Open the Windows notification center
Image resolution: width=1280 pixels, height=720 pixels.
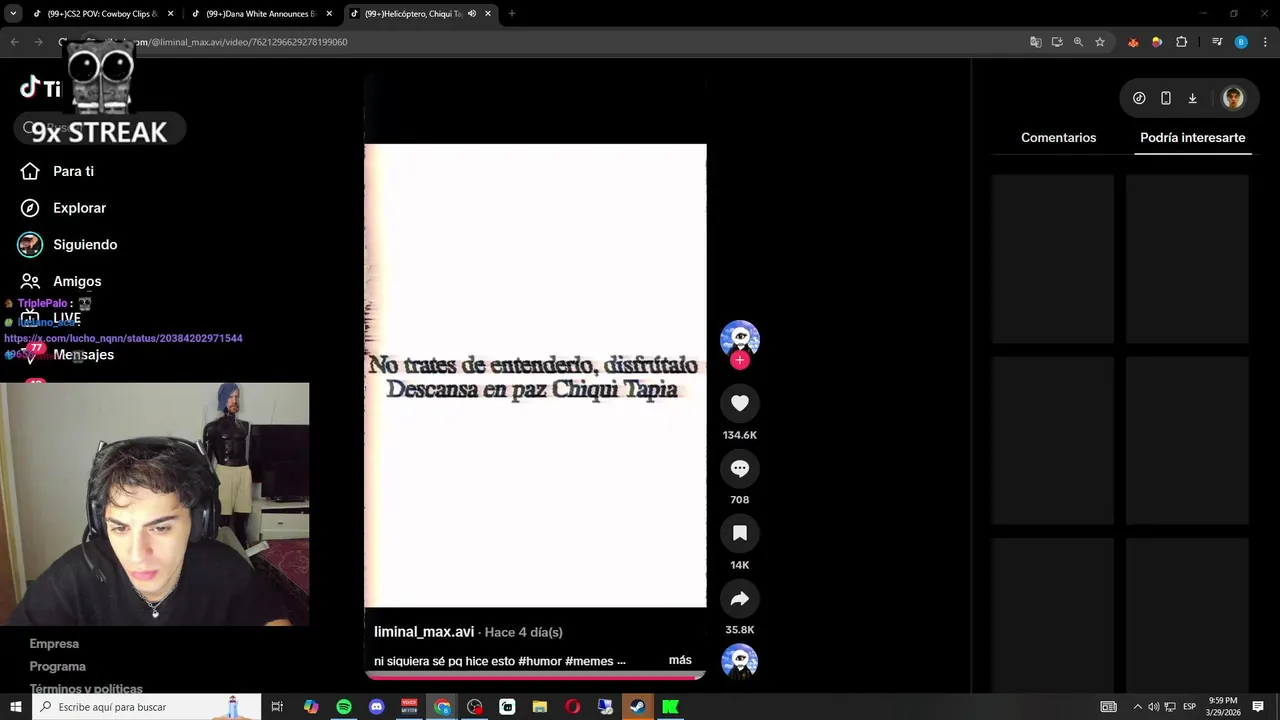coord(1257,707)
